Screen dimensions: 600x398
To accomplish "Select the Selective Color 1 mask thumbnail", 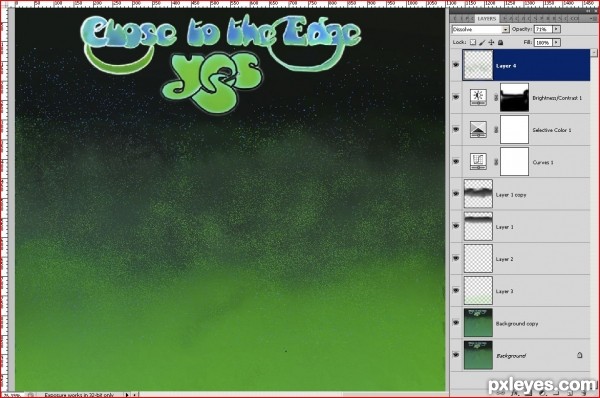I will [514, 129].
